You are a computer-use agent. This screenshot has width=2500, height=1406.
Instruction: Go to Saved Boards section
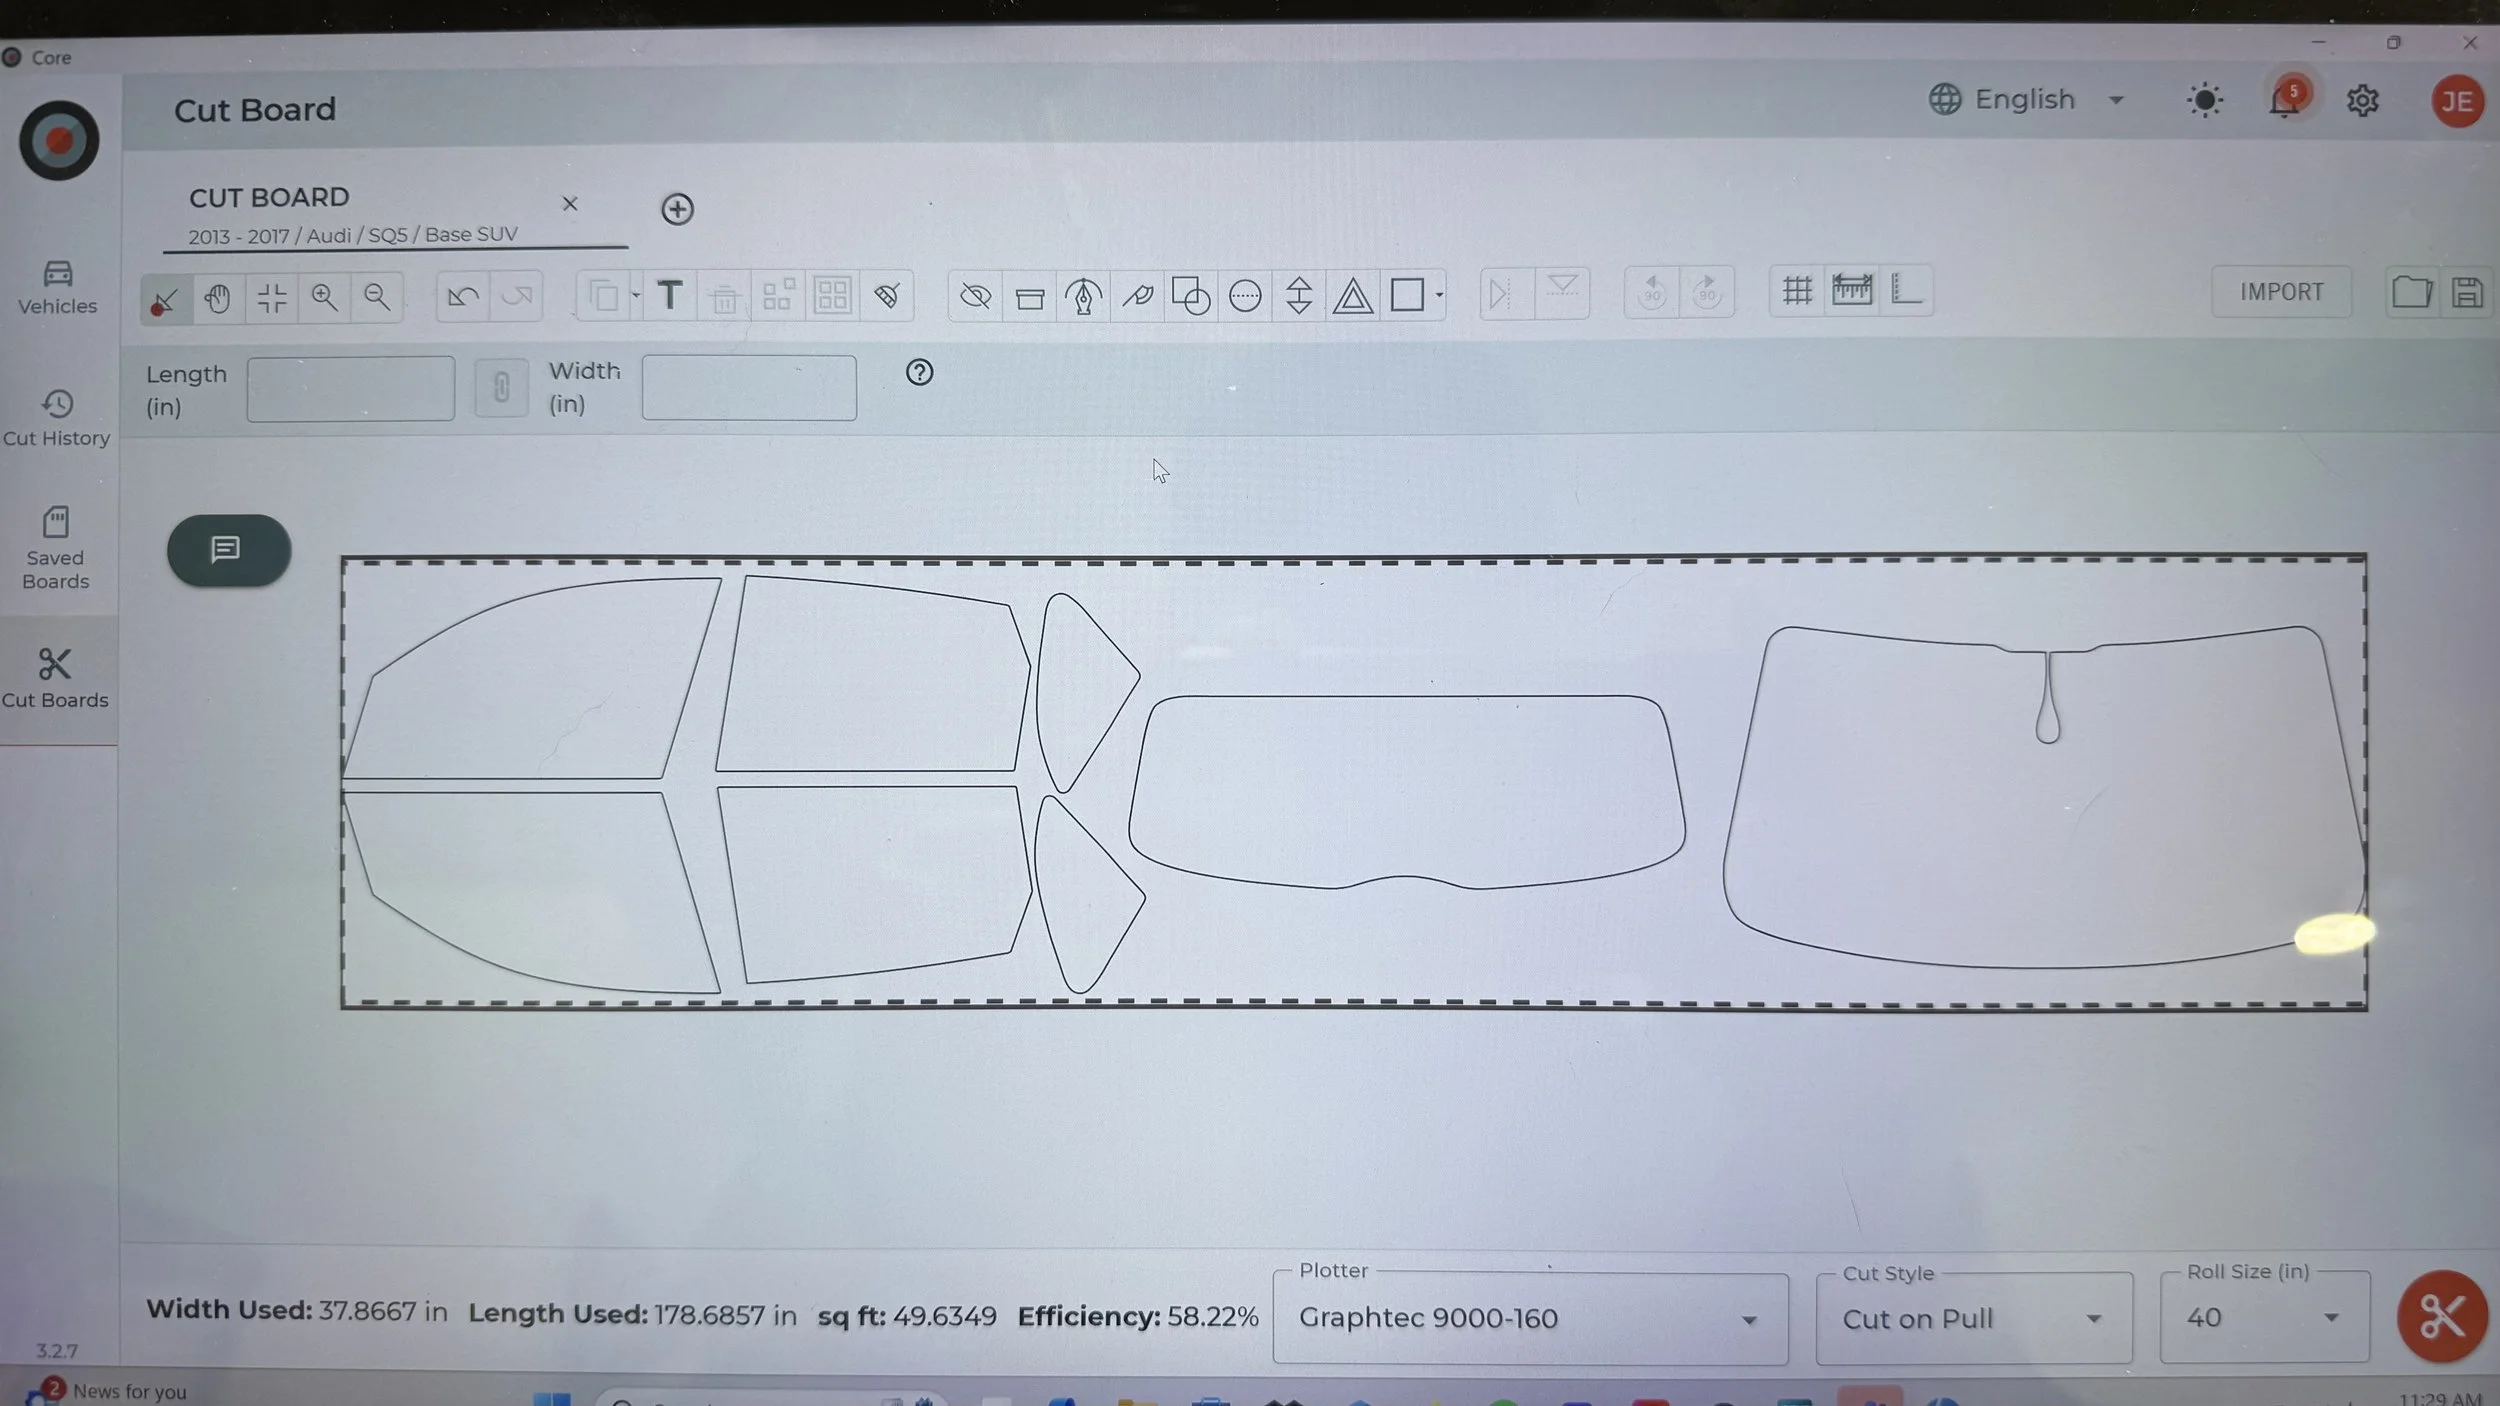point(56,547)
